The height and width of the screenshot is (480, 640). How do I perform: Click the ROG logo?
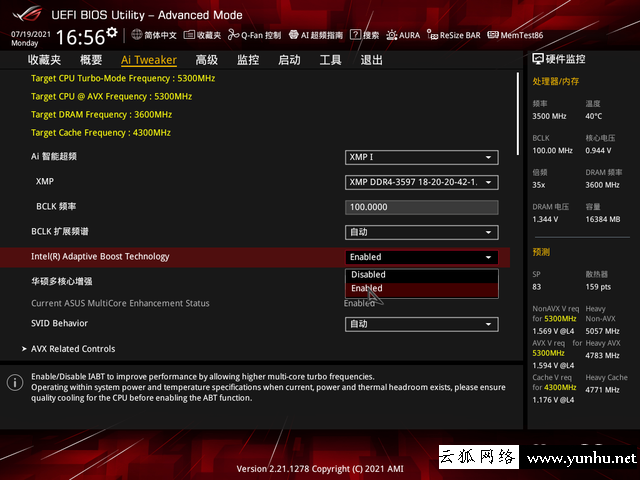[27, 14]
